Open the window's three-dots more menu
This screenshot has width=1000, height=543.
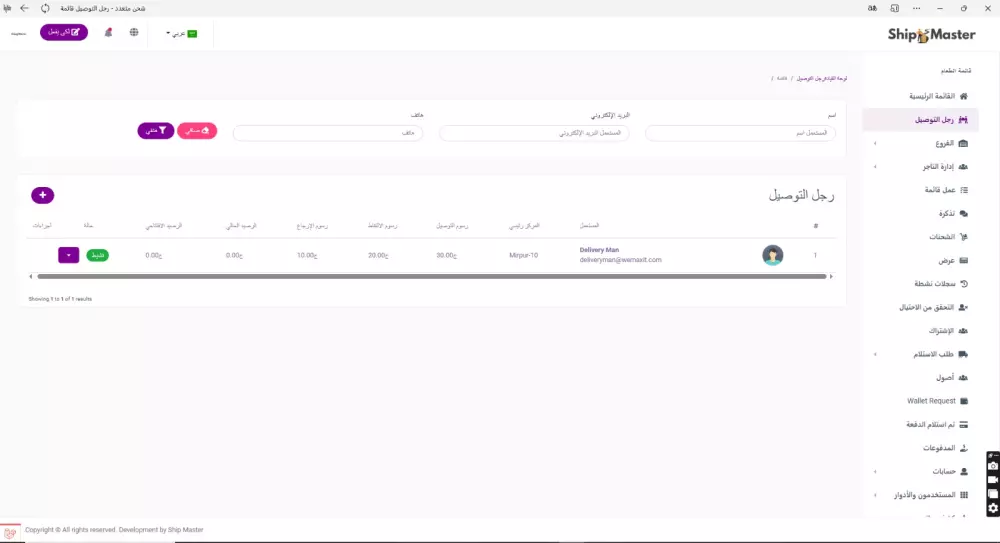916,8
